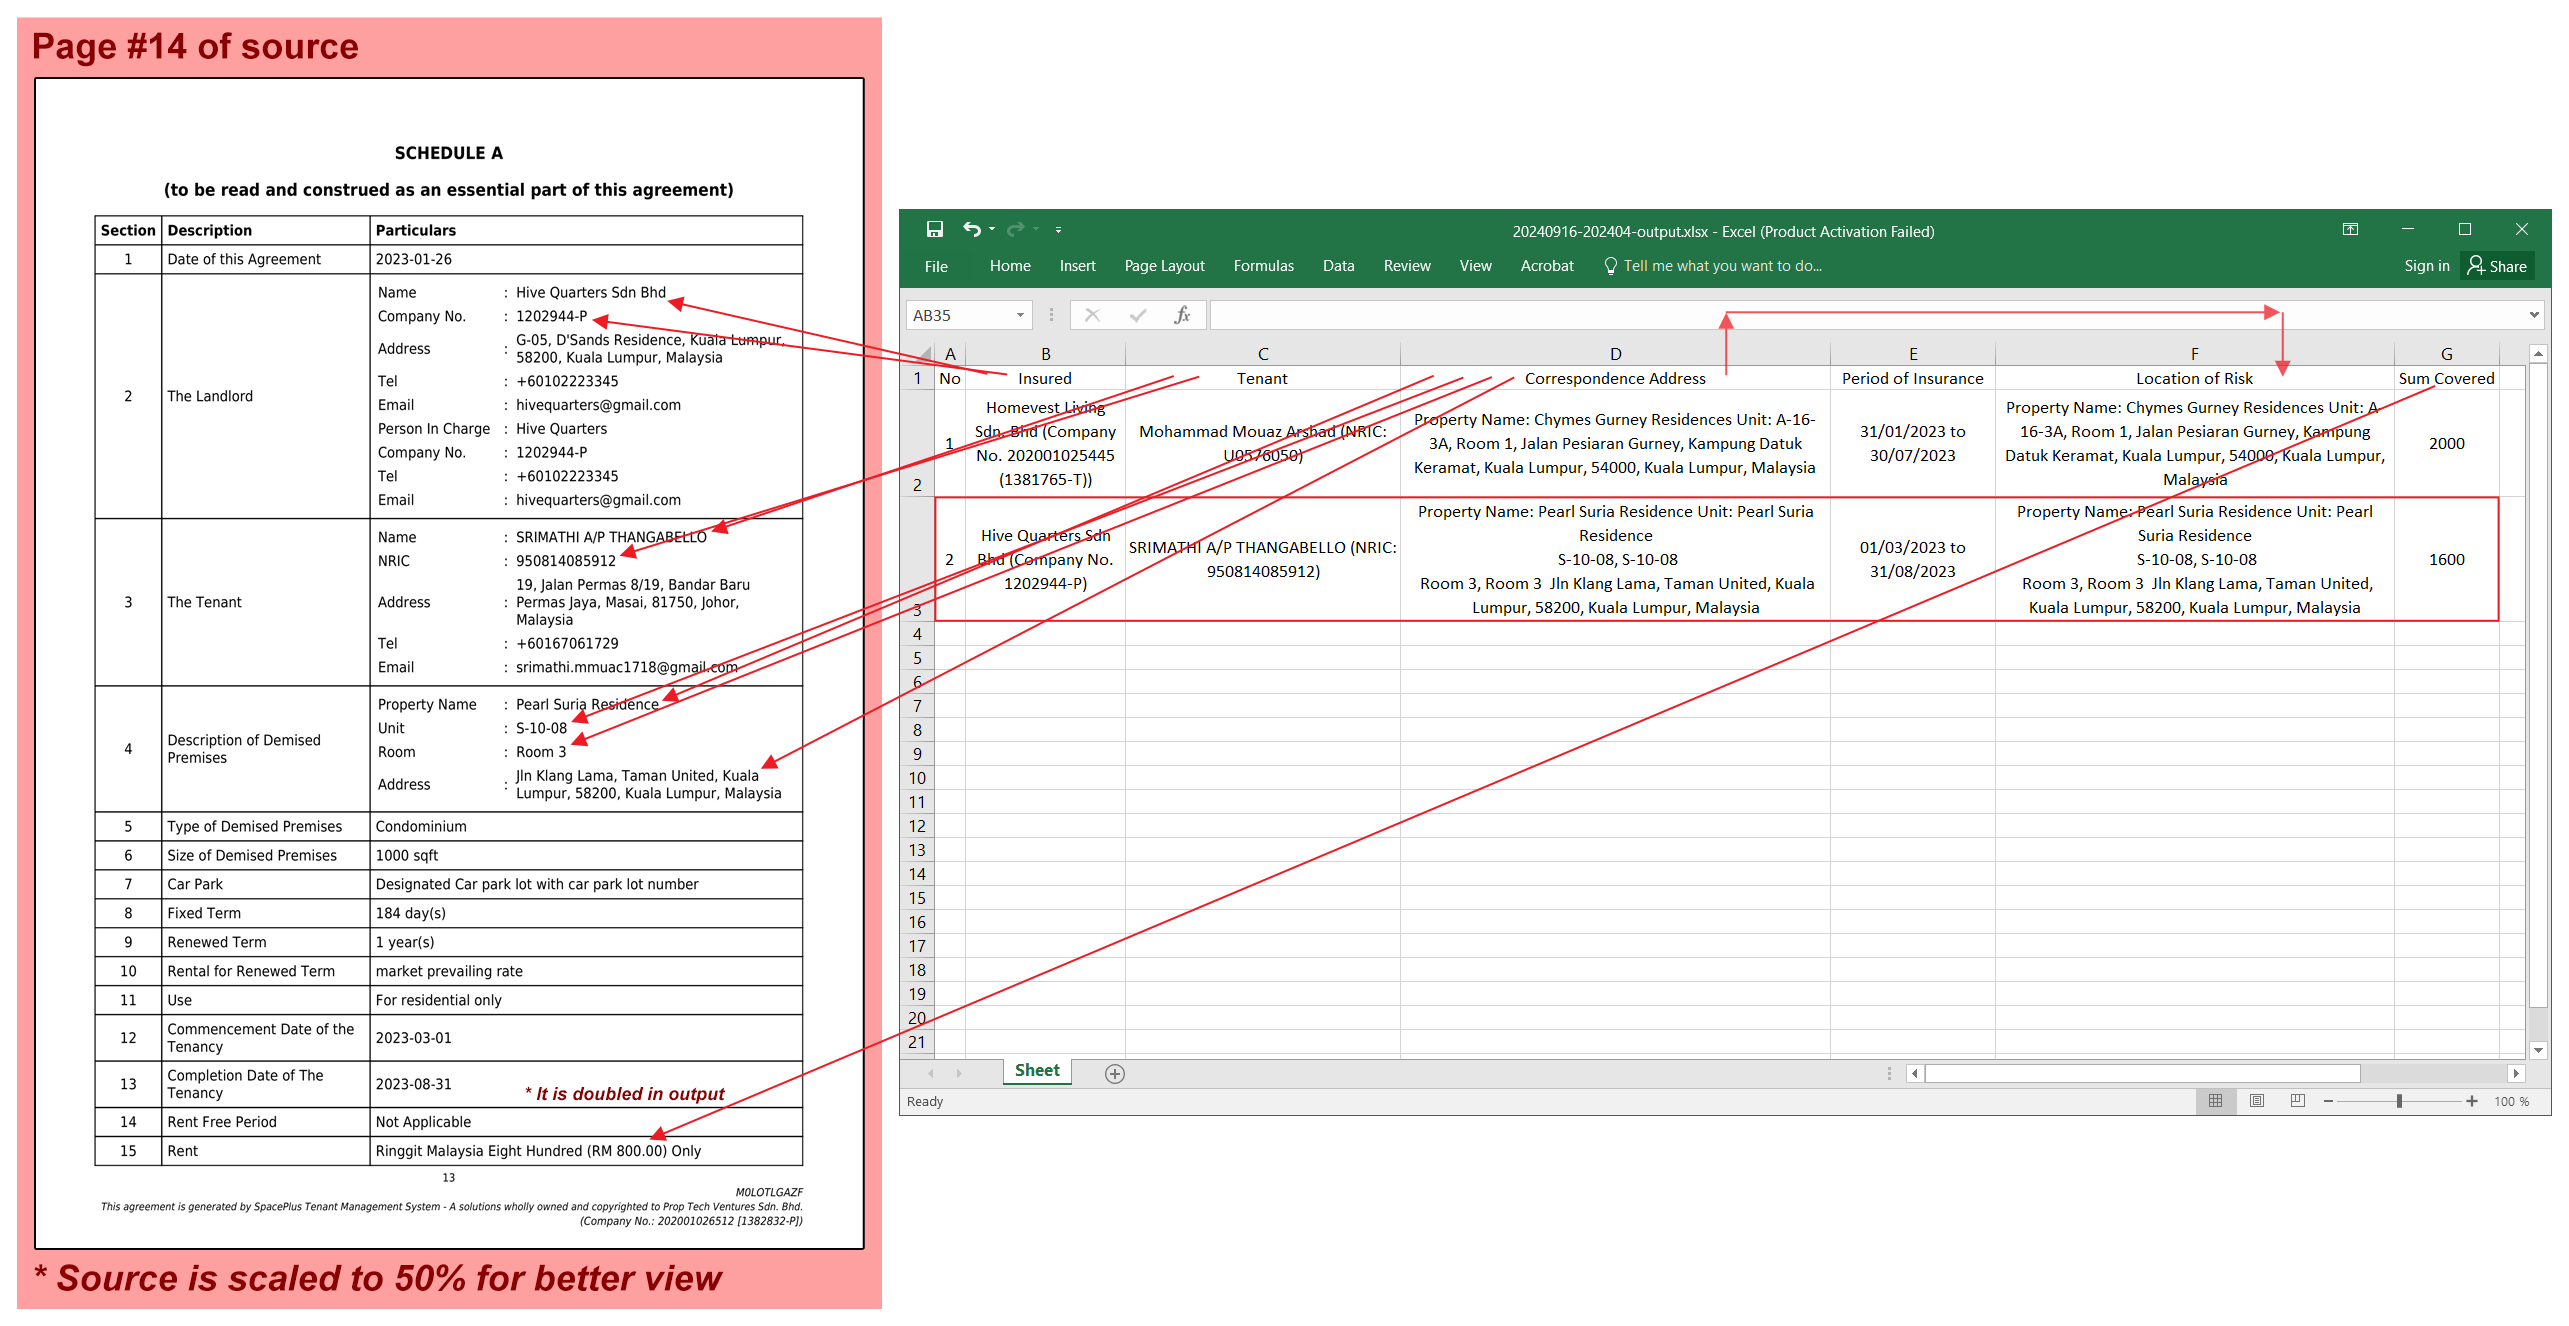This screenshot has width=2569, height=1326.
Task: Expand the Name Box dropdown arrow
Action: pos(1020,315)
